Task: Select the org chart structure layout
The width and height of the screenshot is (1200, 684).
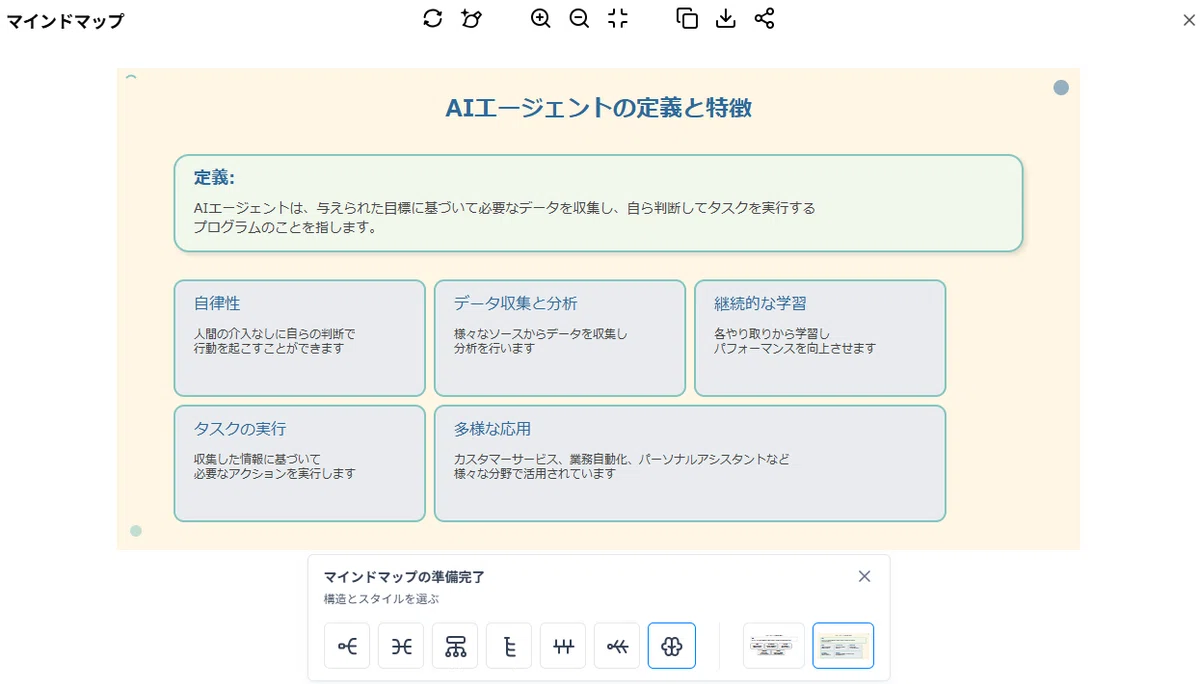Action: tap(455, 646)
